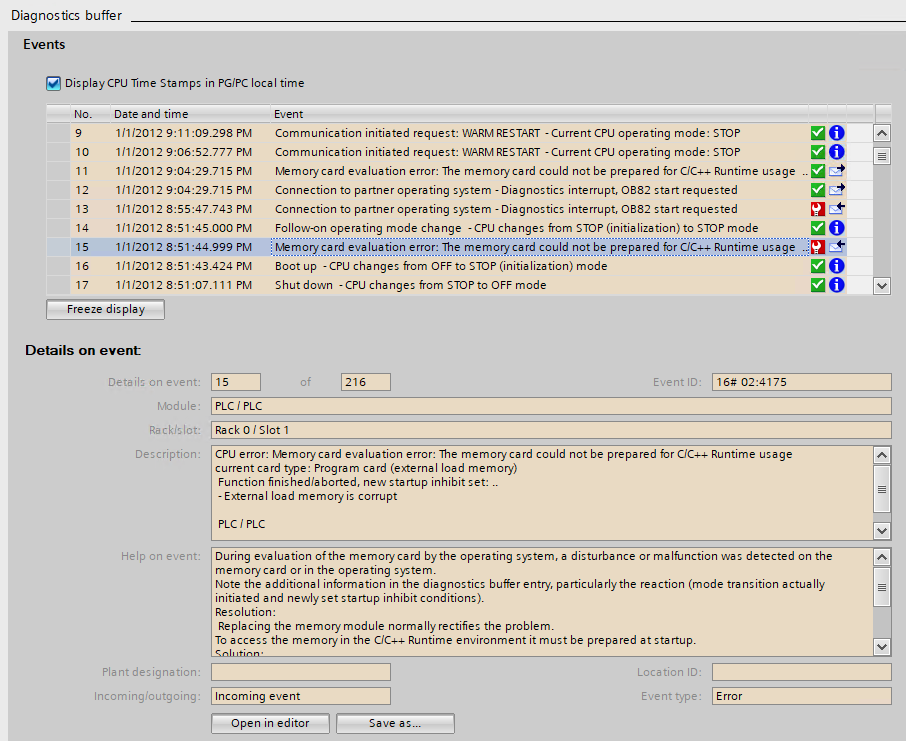Click green checkmark icon for event 16

[x=818, y=266]
